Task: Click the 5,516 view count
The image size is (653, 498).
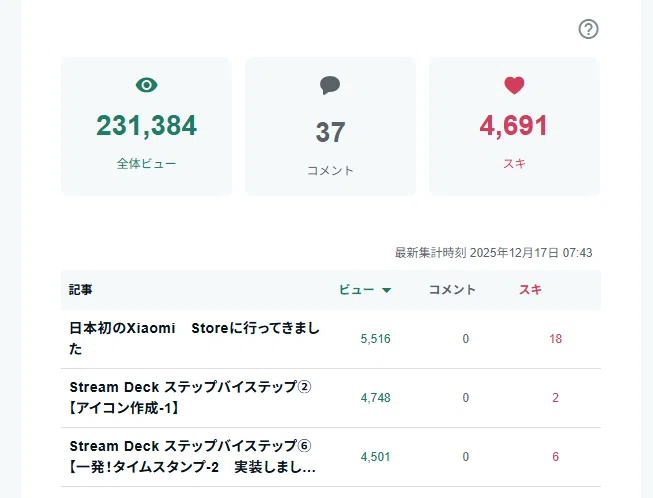Action: click(376, 339)
